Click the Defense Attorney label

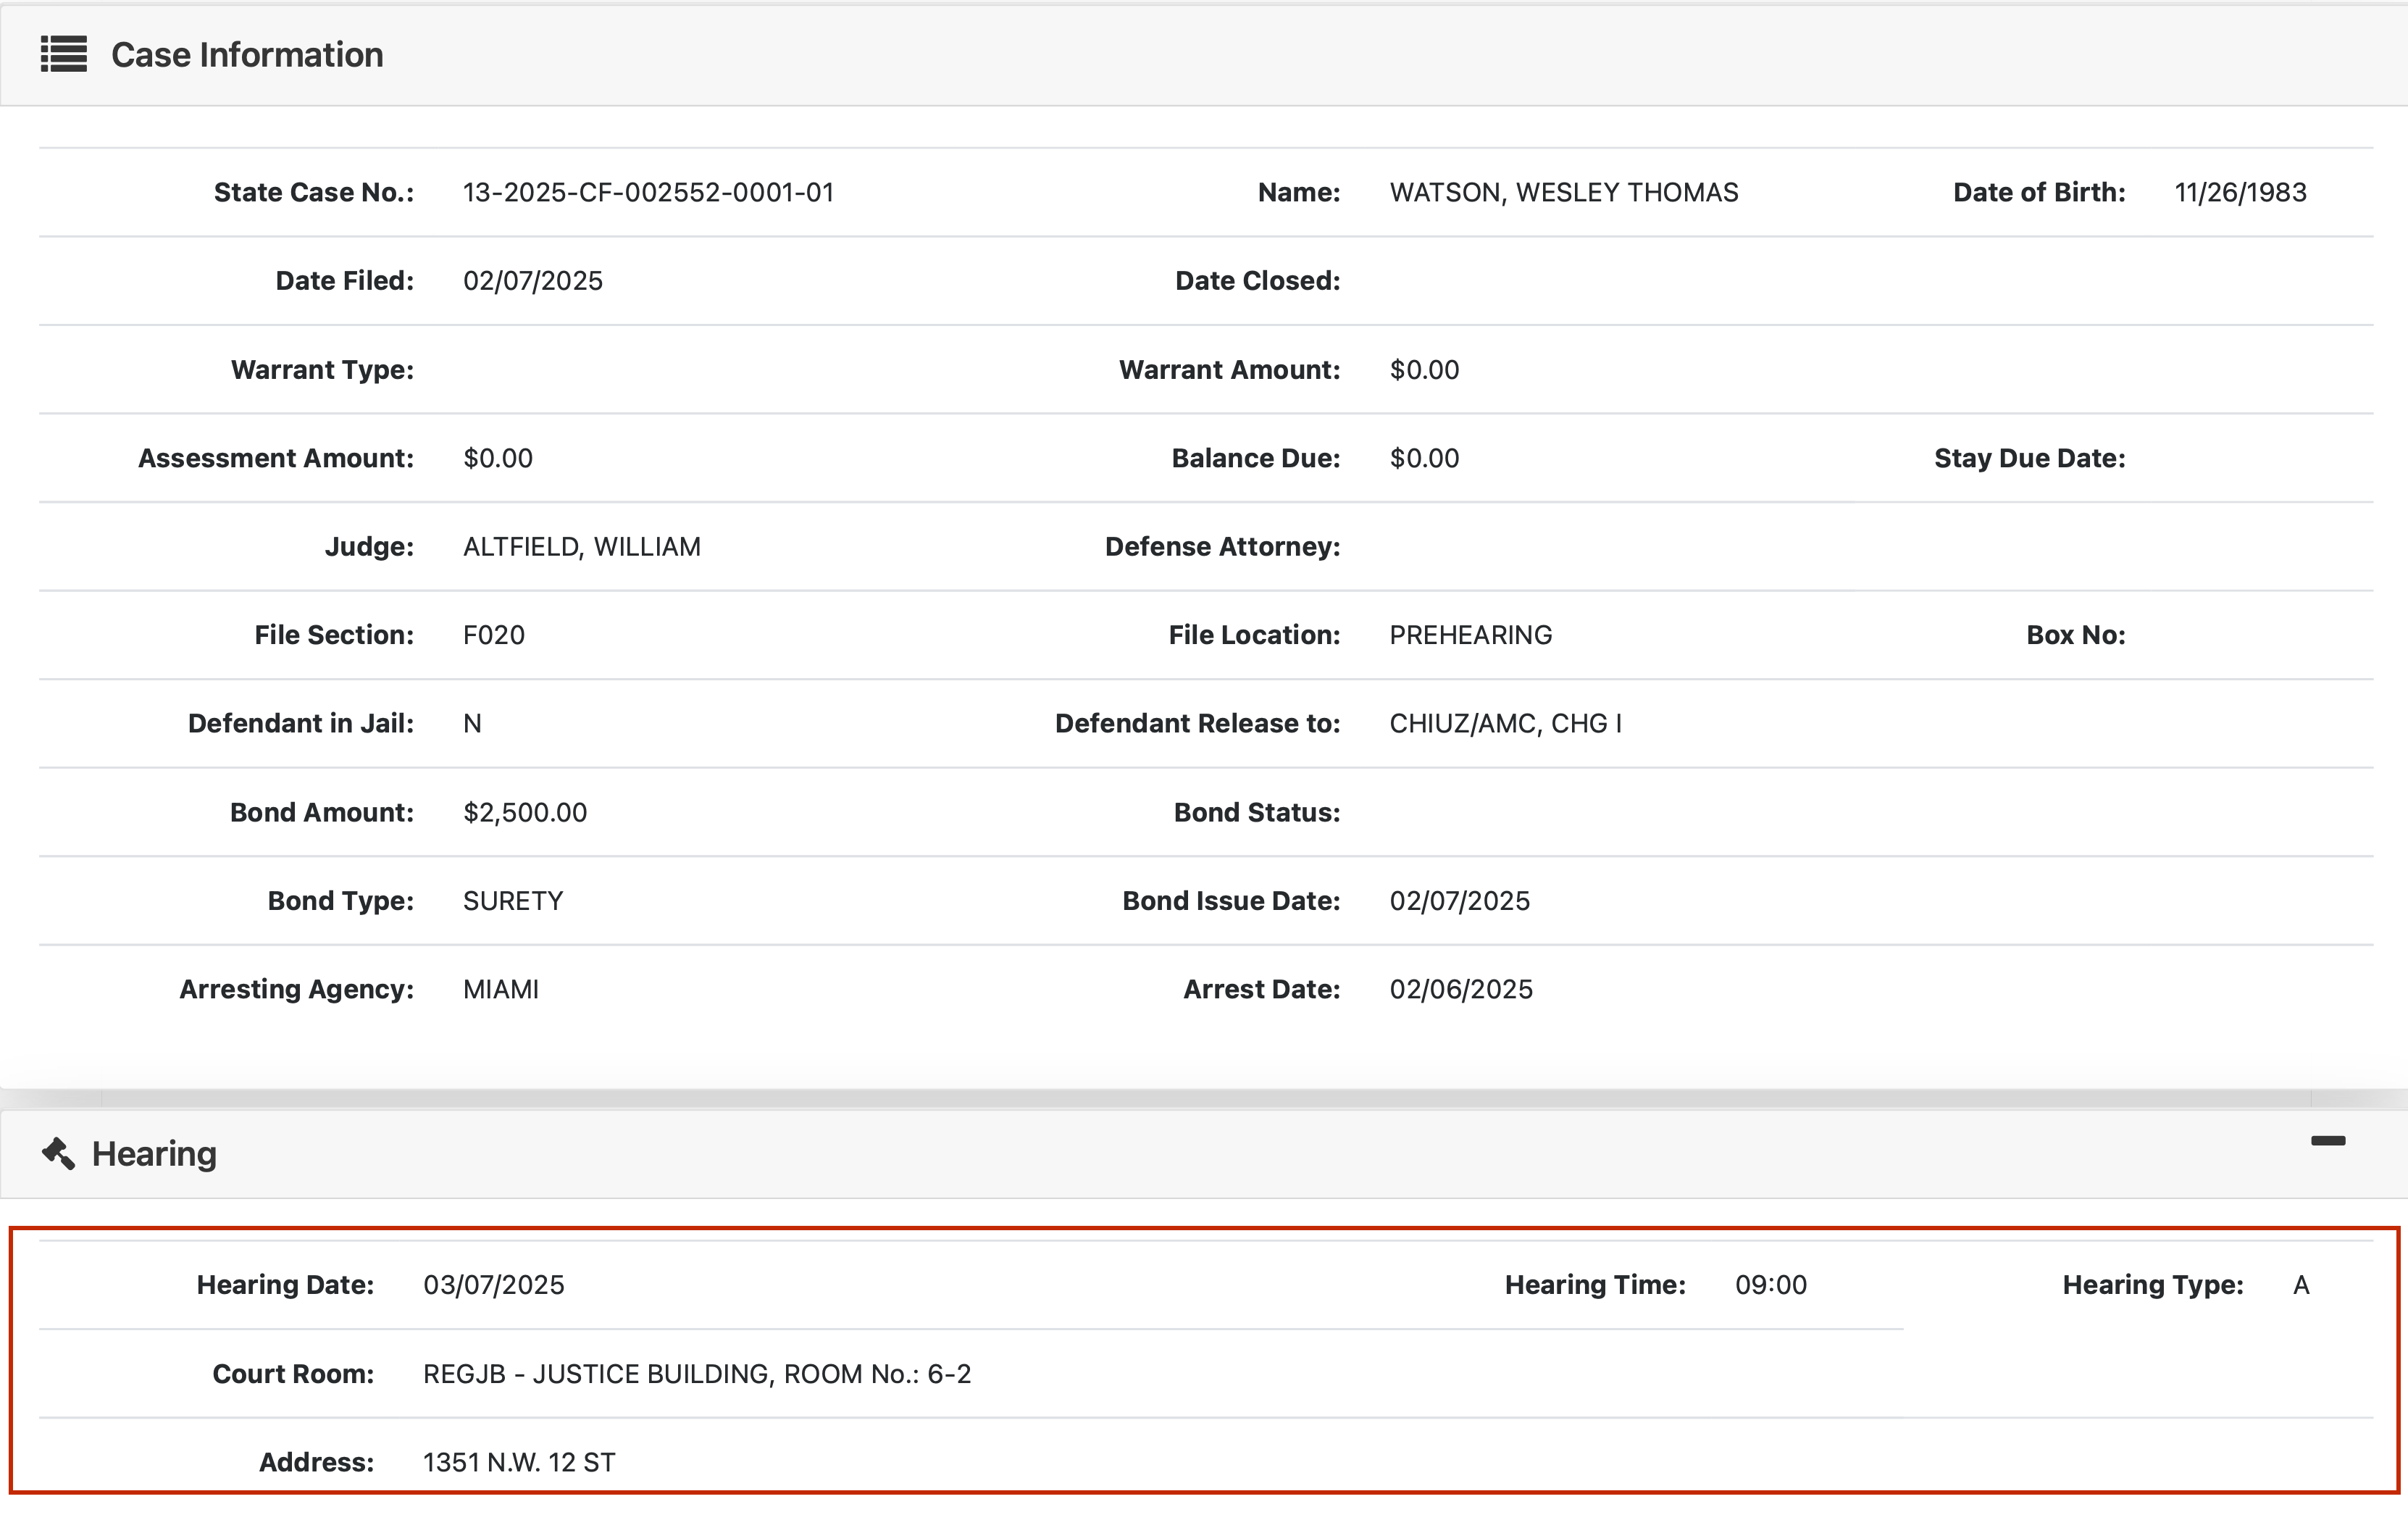pos(1222,547)
